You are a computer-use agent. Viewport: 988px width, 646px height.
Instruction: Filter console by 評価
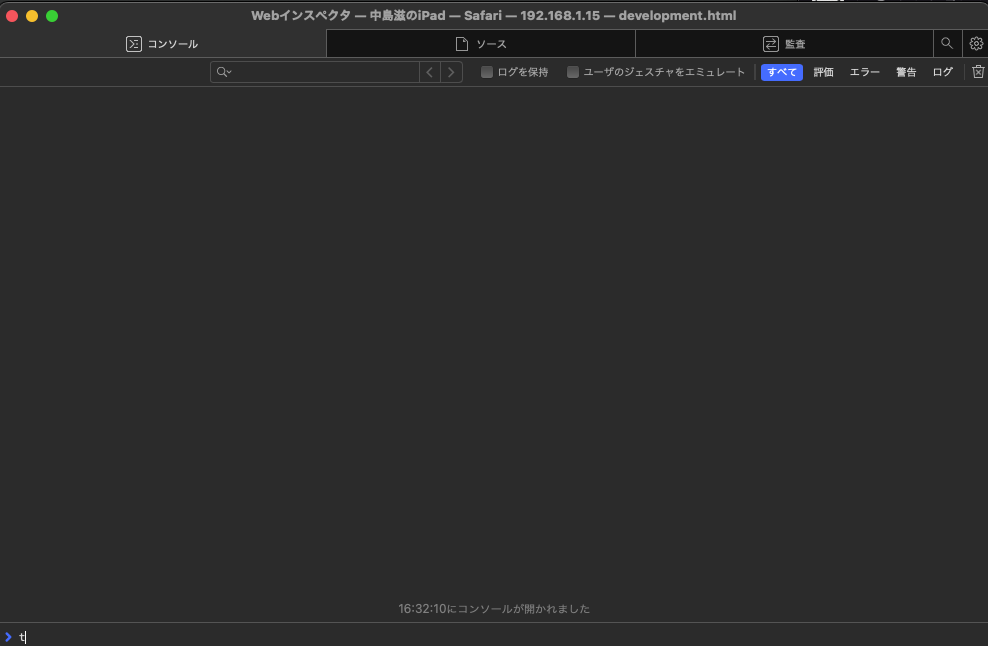823,72
